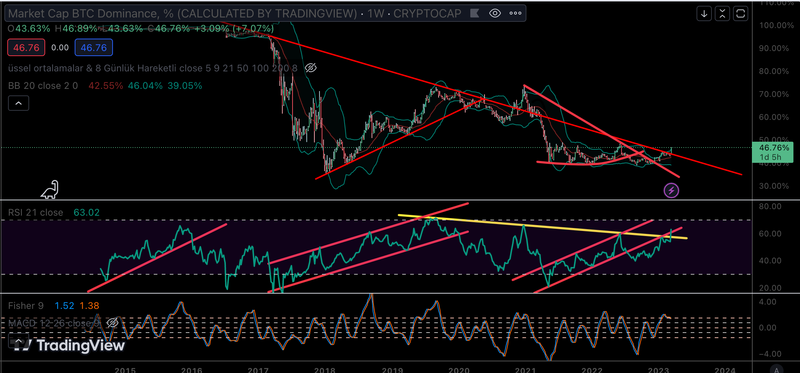Select the RSI 21 close indicator label

click(35, 212)
